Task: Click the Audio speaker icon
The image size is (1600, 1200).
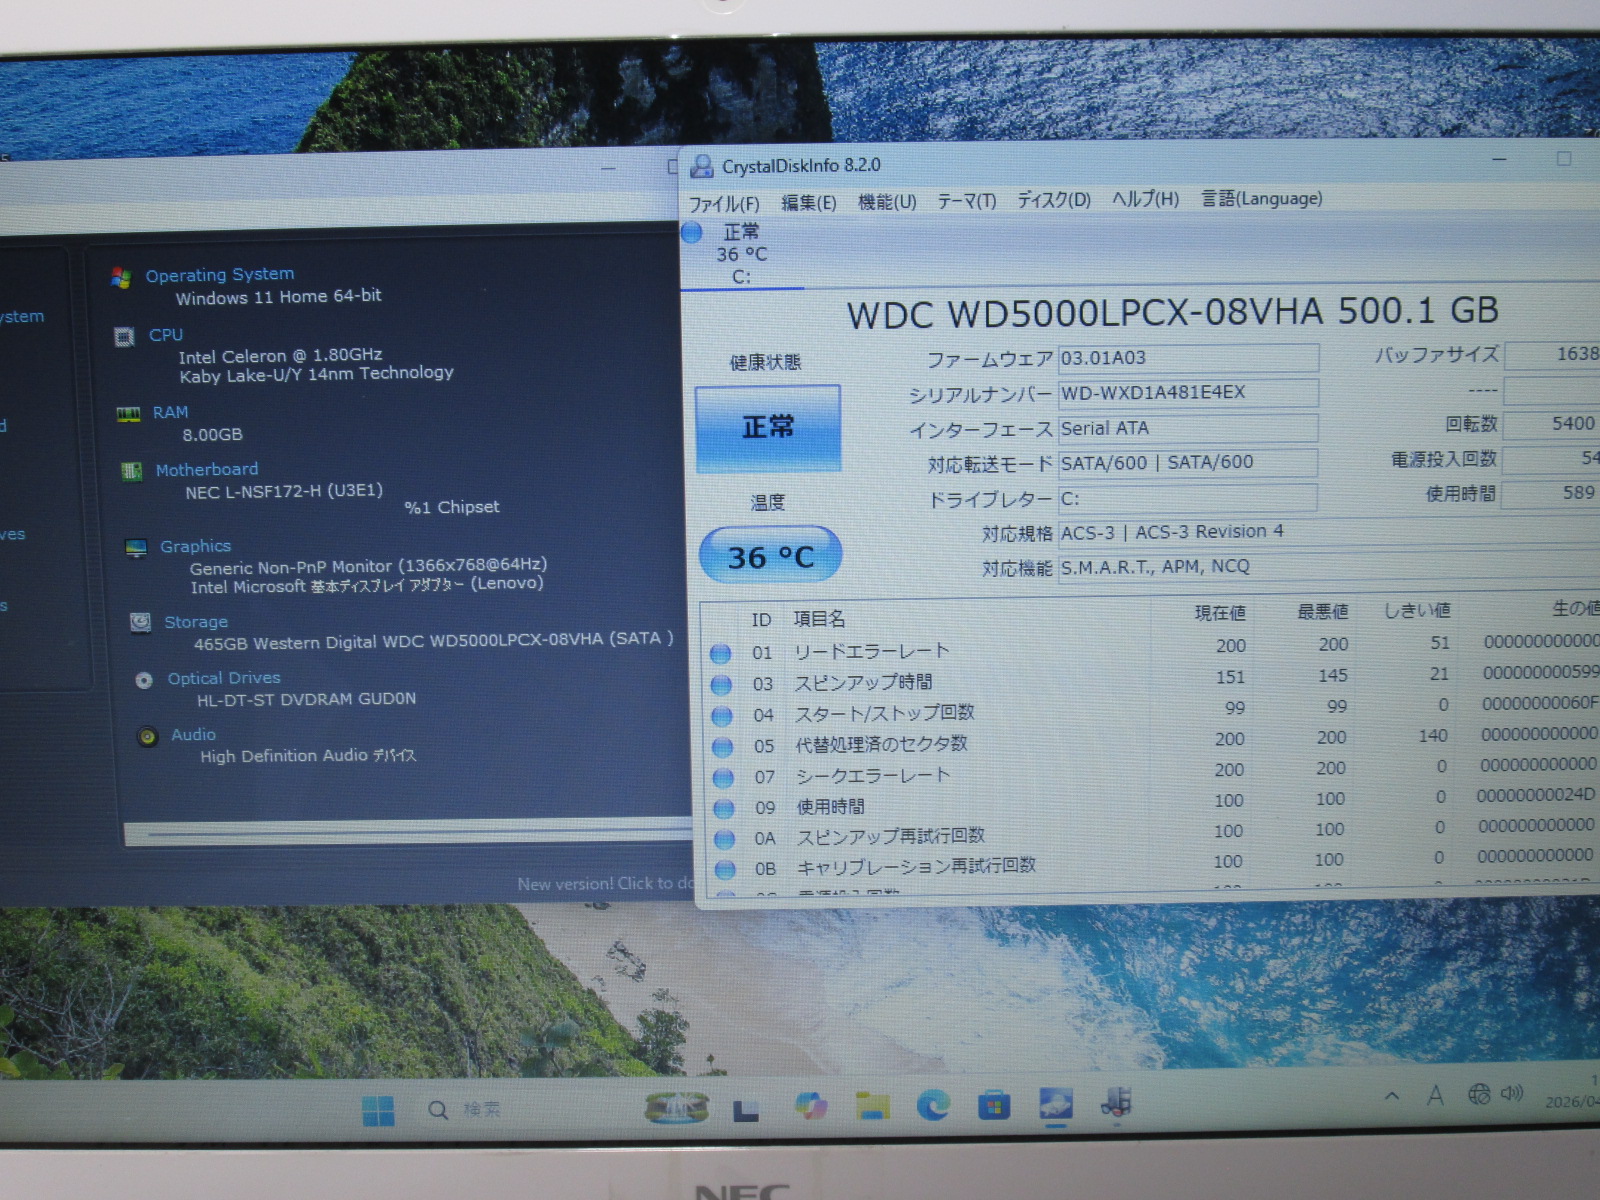Action: tap(148, 737)
